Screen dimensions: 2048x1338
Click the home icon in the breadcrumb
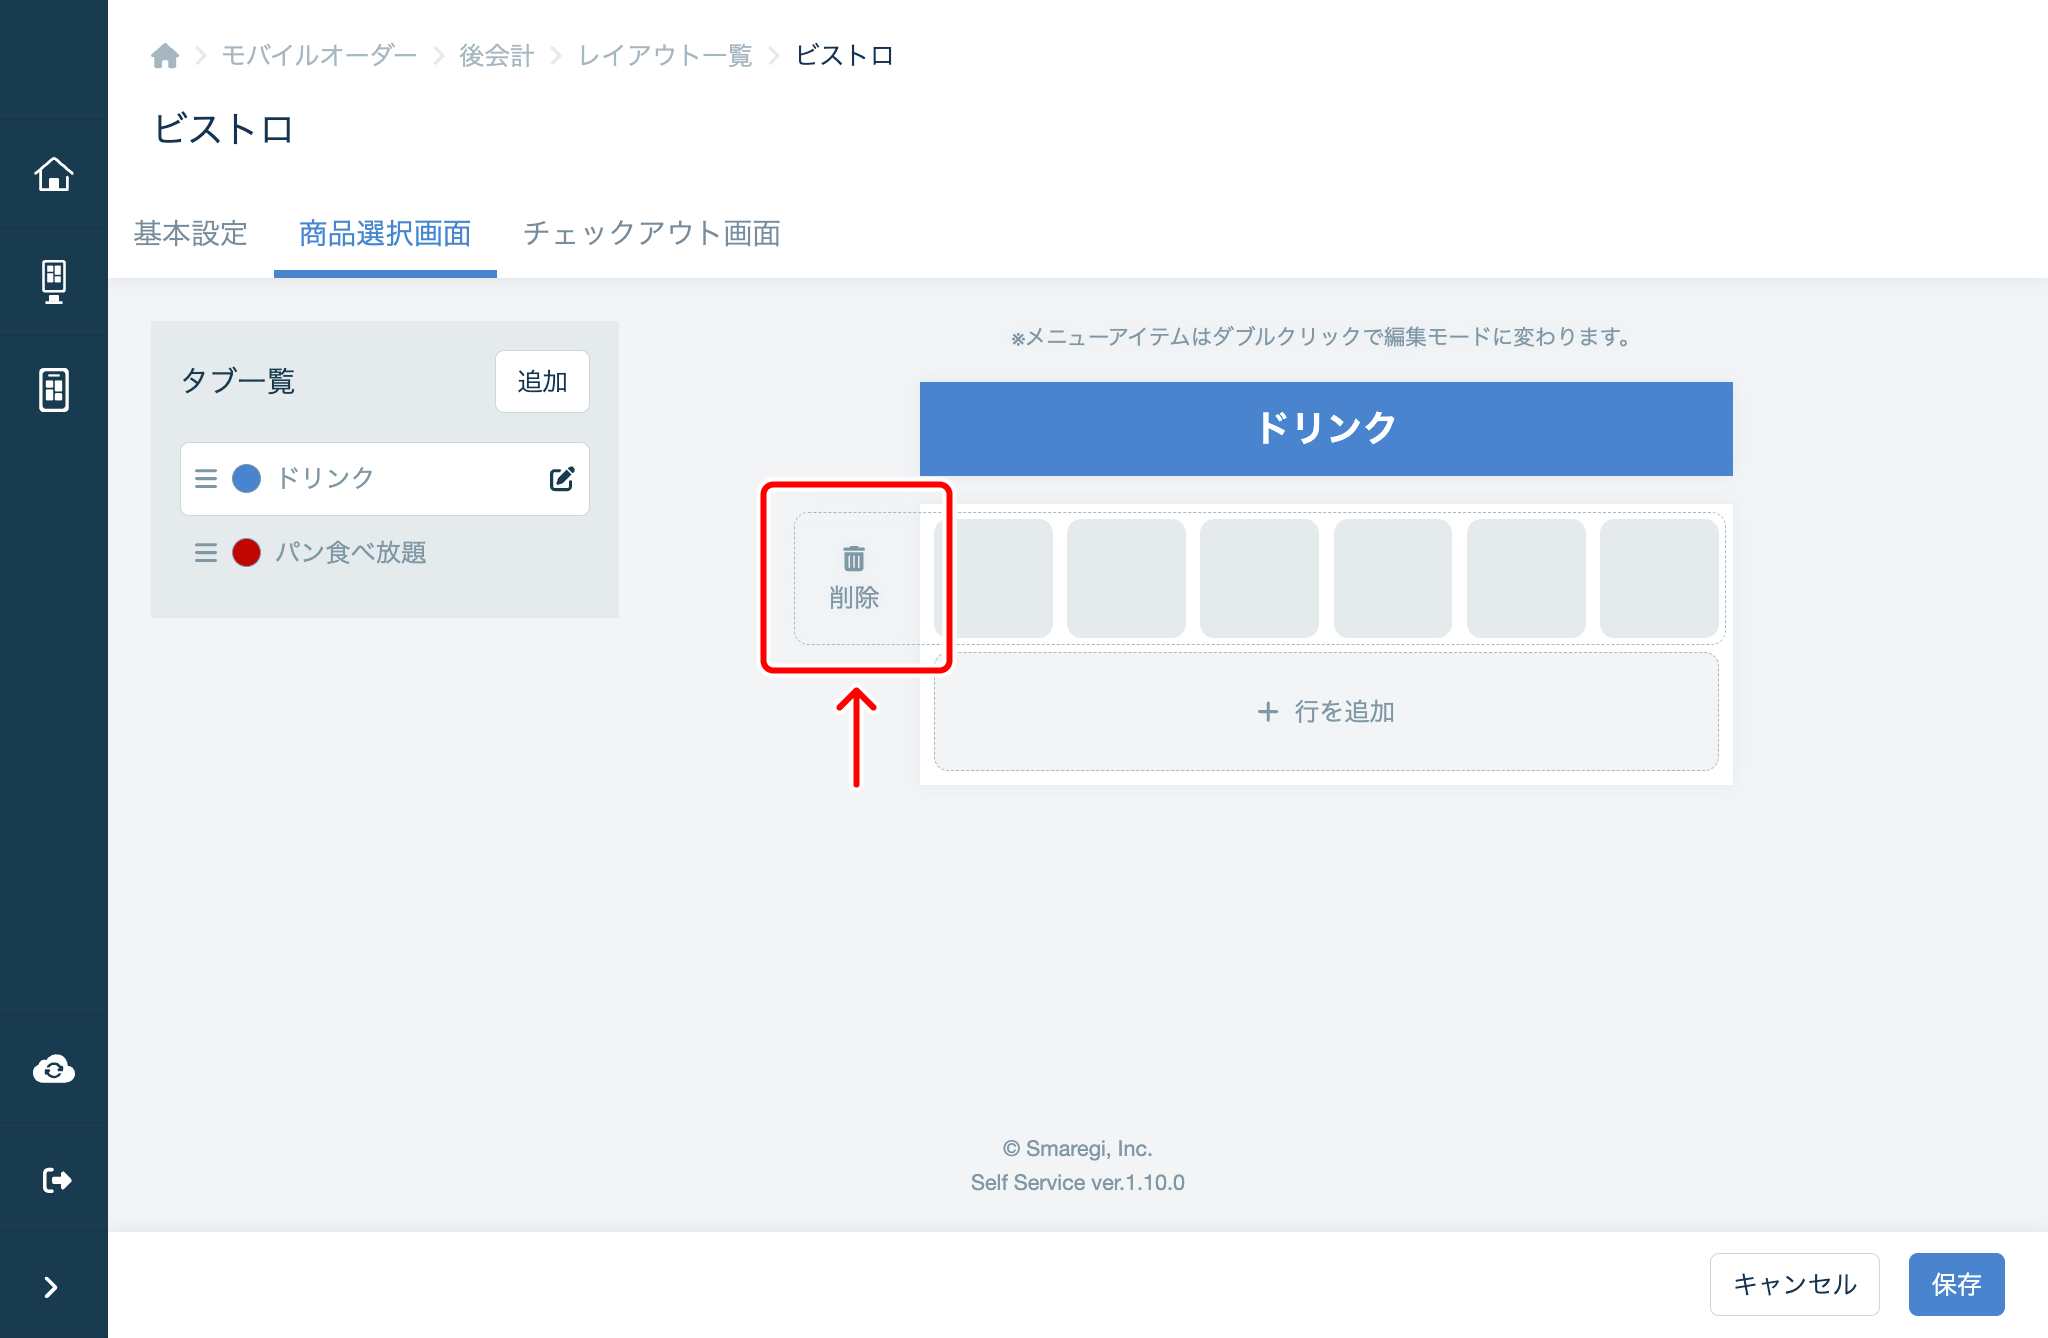[165, 55]
